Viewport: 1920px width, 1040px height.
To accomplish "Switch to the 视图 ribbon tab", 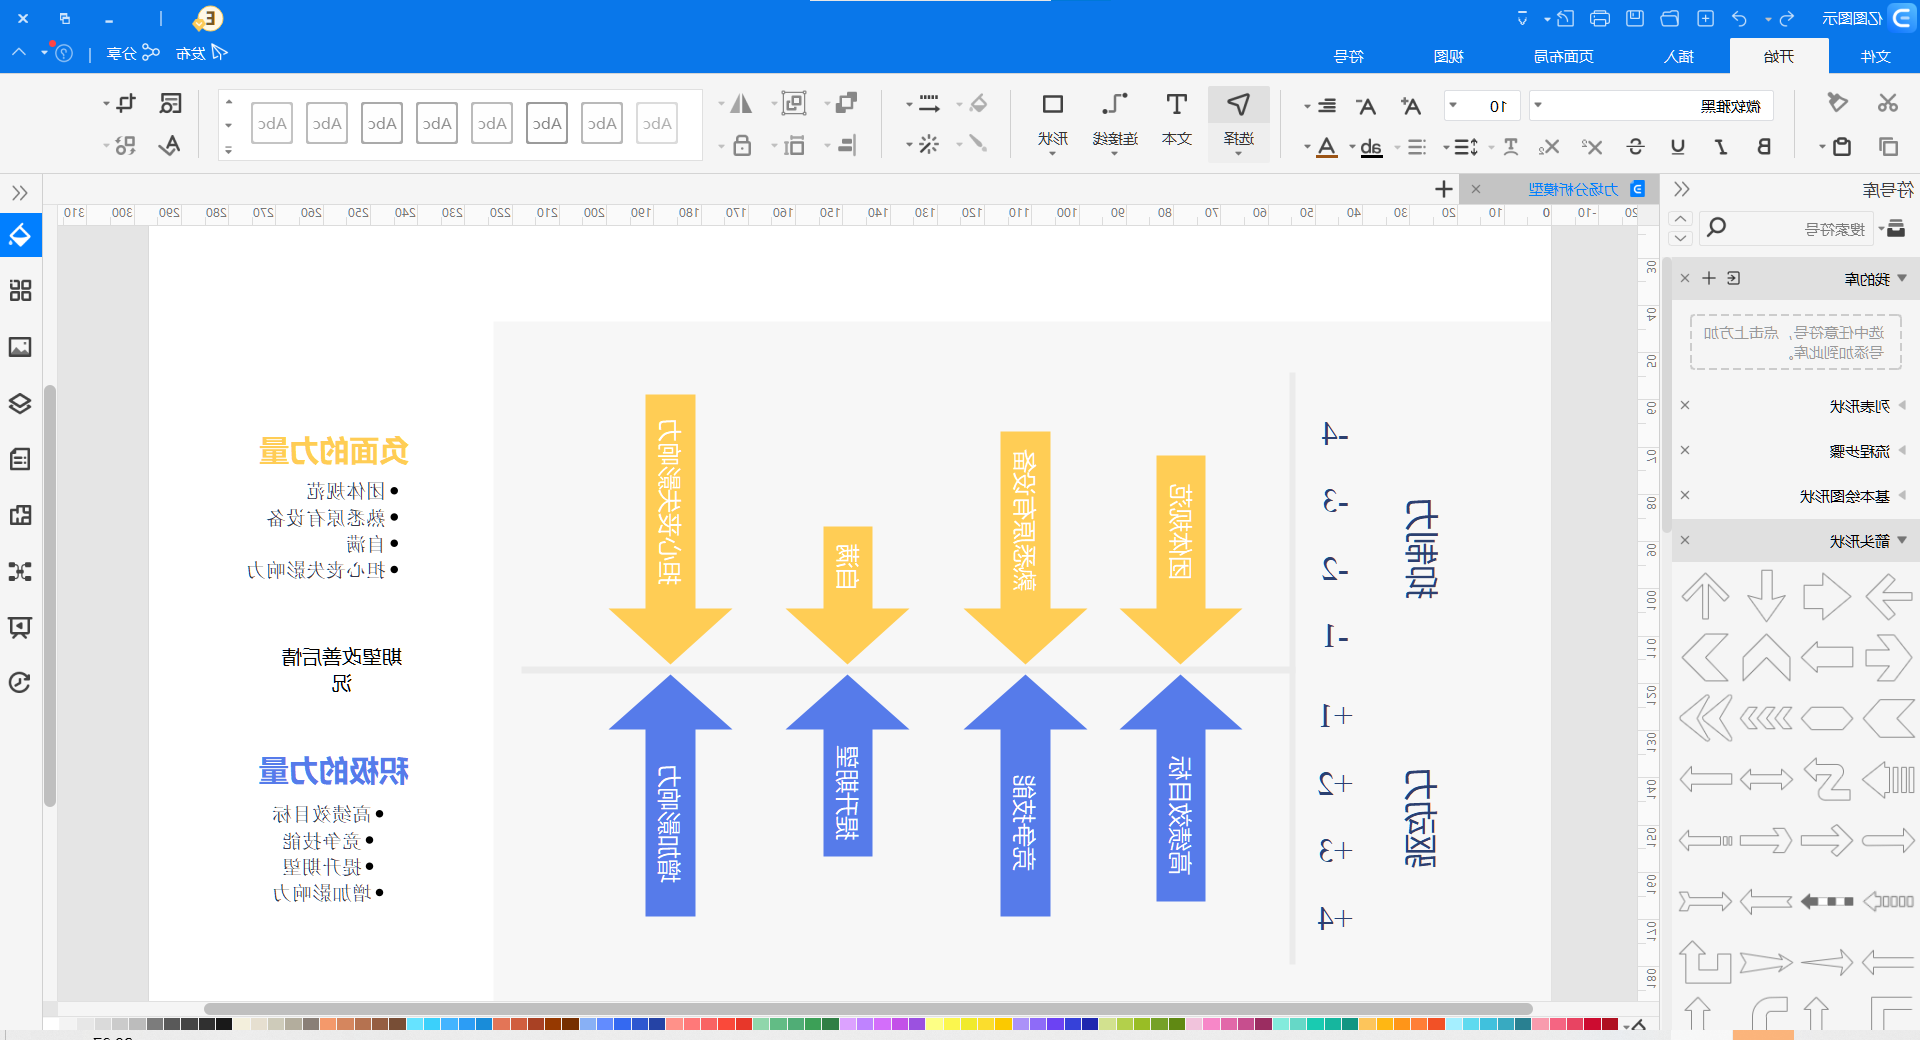I will click(x=1449, y=56).
